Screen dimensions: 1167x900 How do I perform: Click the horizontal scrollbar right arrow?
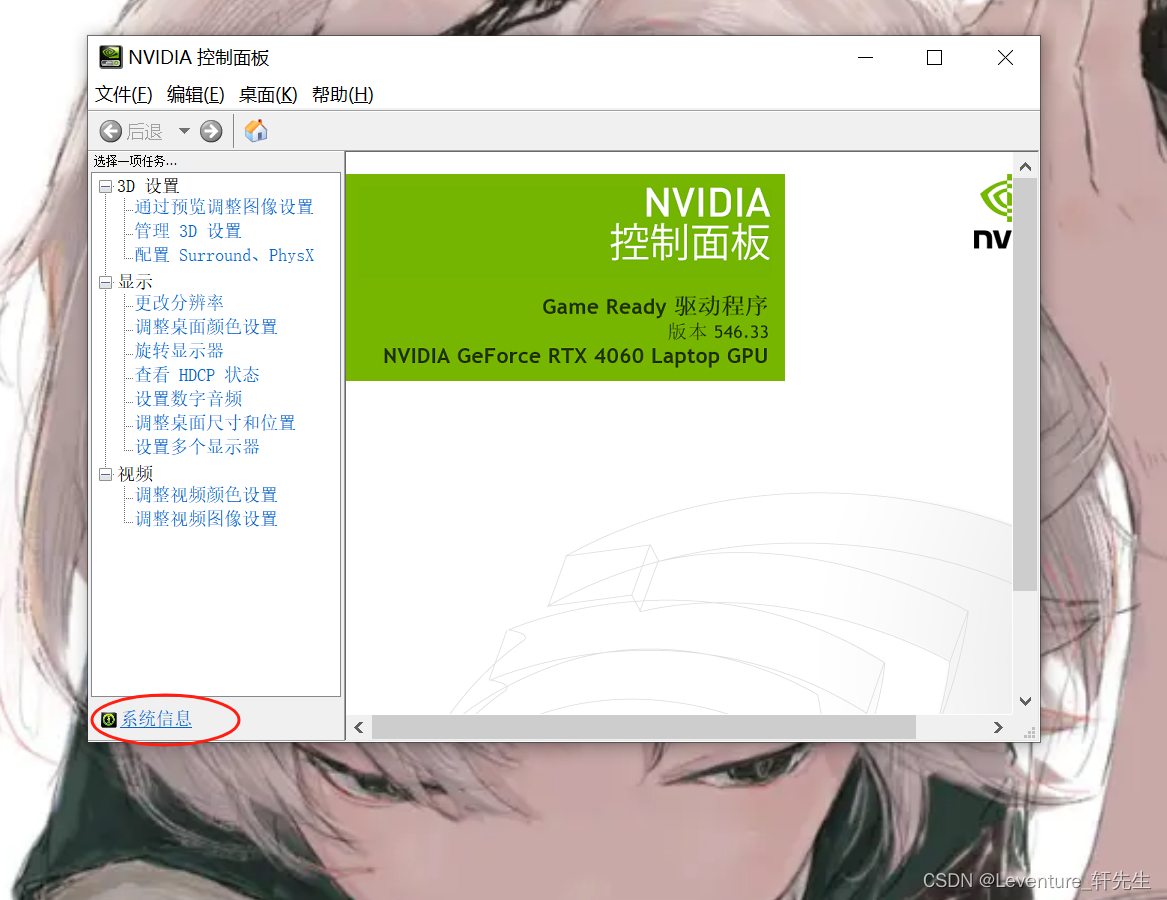tap(998, 728)
